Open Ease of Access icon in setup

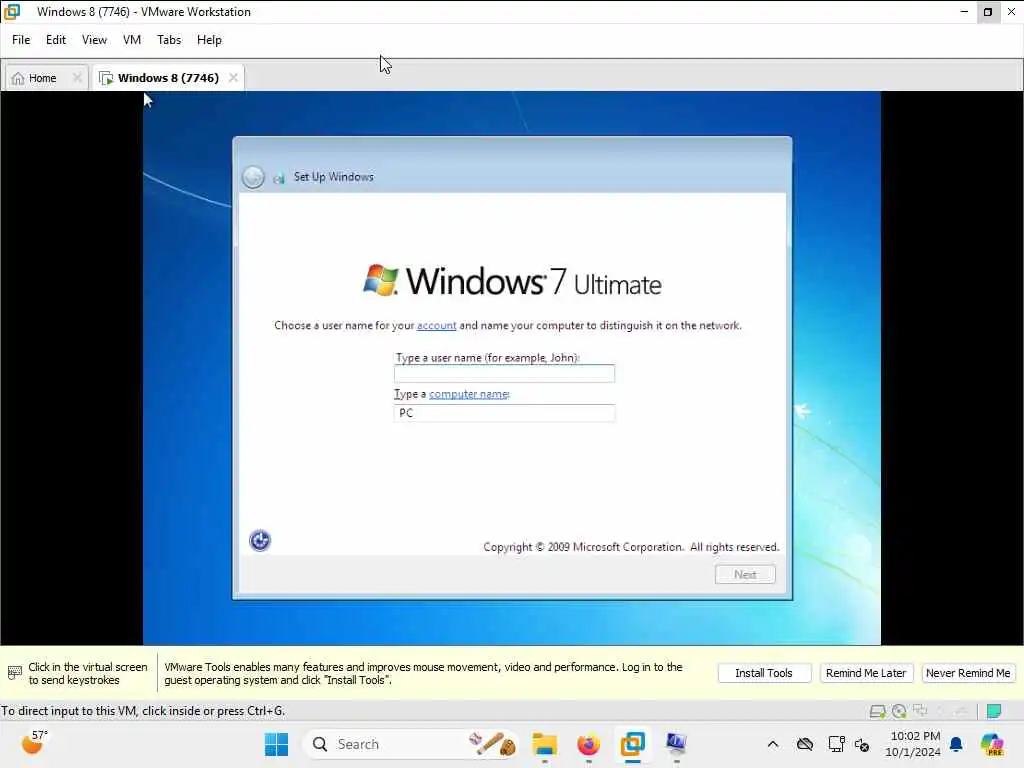(x=260, y=540)
